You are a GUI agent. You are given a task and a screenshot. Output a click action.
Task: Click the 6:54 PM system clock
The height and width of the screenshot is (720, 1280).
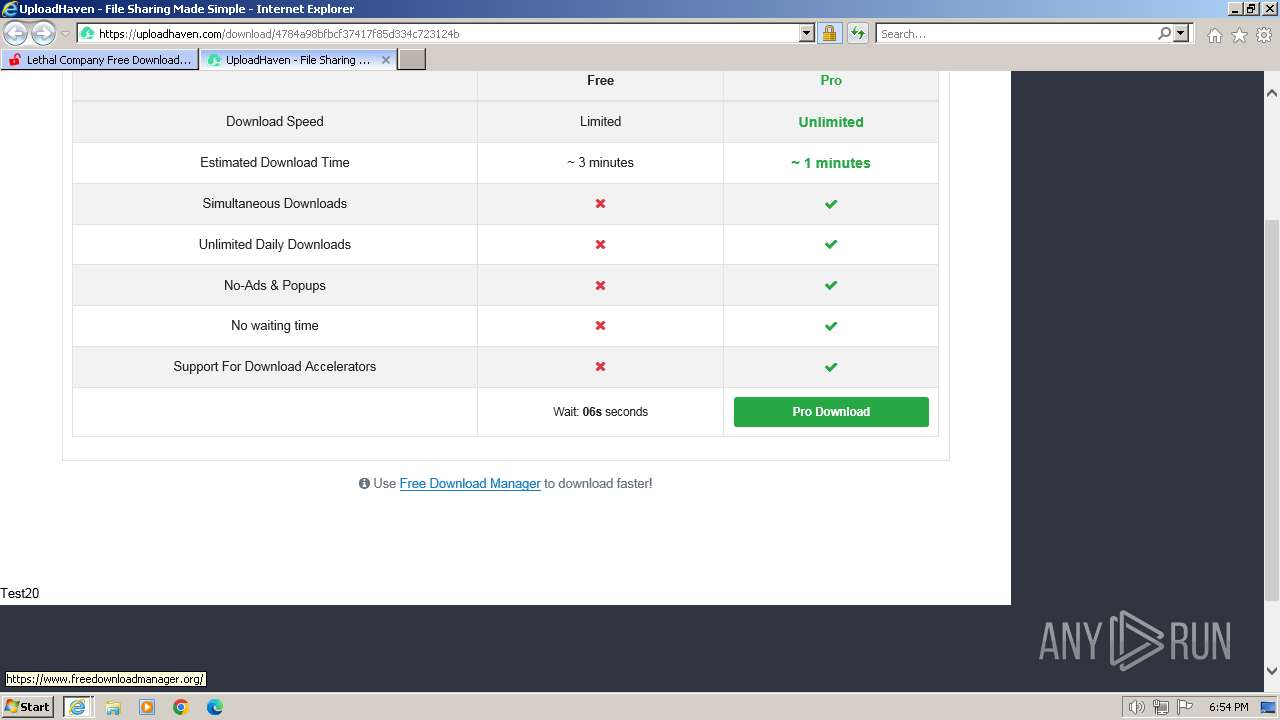(1228, 707)
